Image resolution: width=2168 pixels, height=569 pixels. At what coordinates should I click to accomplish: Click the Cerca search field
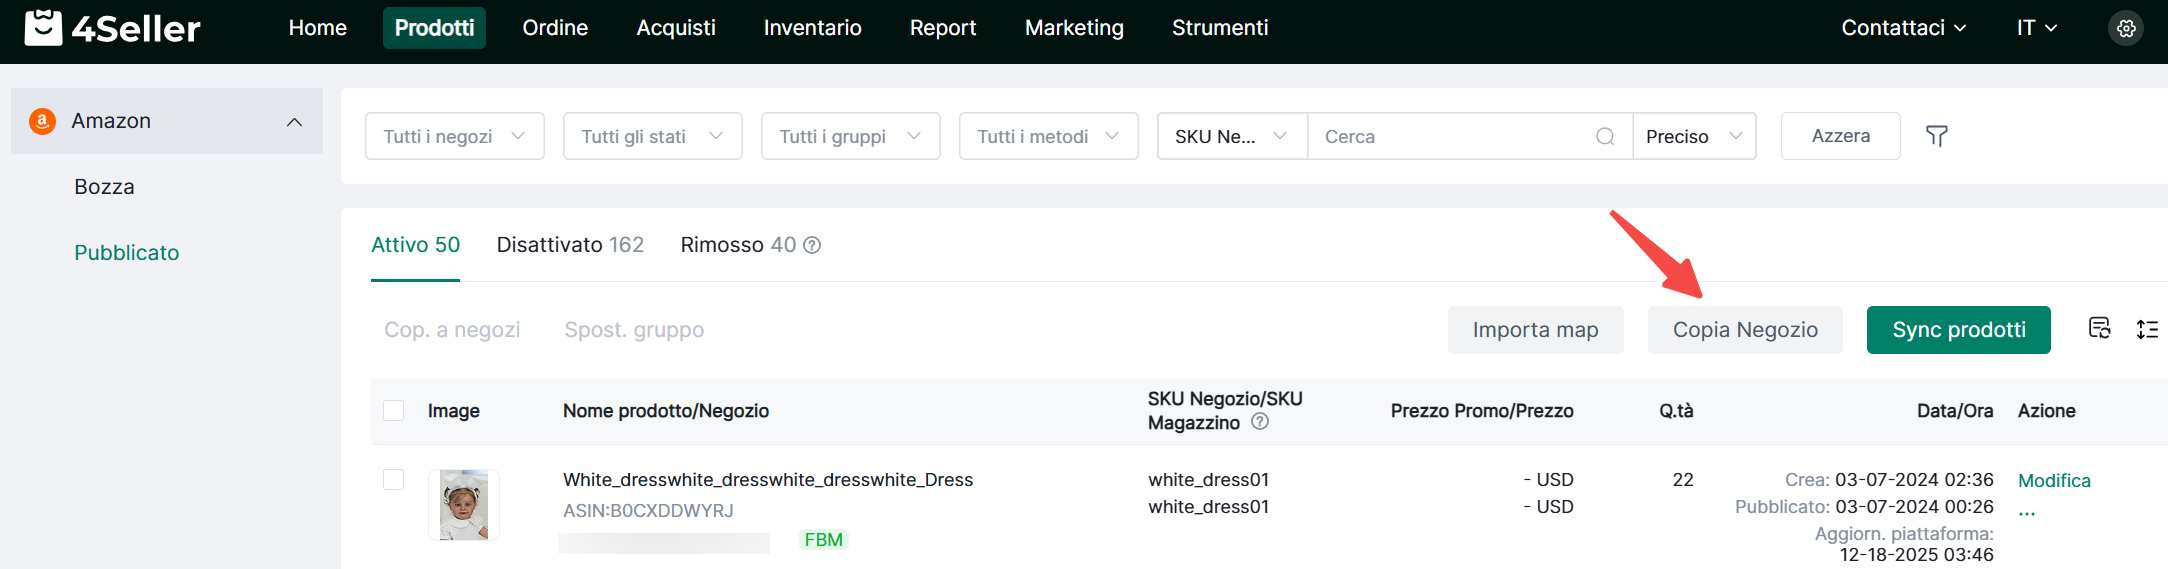[1450, 136]
